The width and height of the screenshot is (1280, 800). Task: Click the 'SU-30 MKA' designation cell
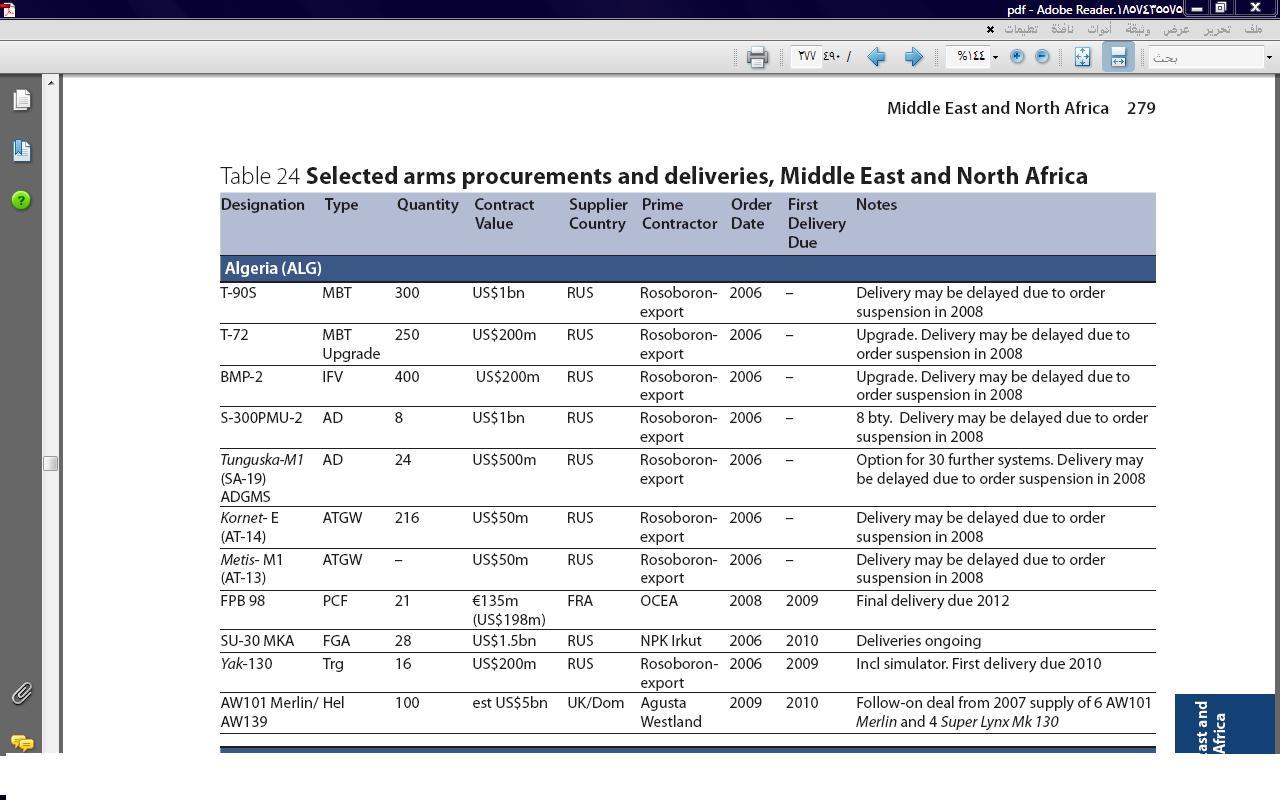[257, 641]
